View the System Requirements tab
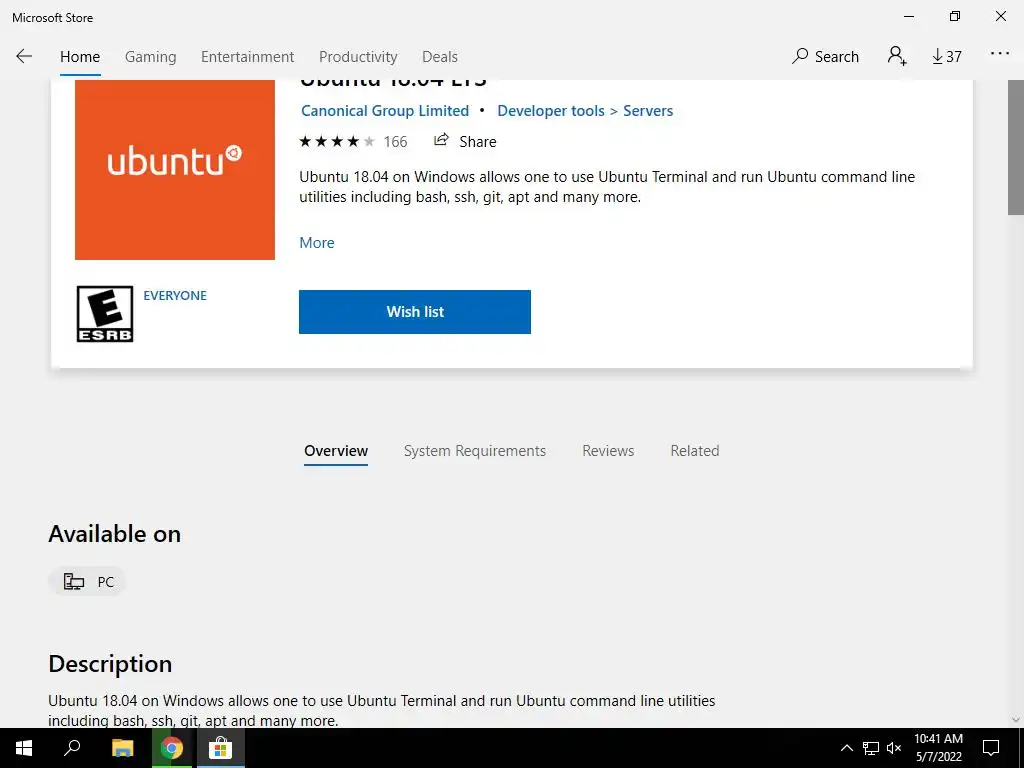Screen dimensions: 1024x768 [x=475, y=451]
